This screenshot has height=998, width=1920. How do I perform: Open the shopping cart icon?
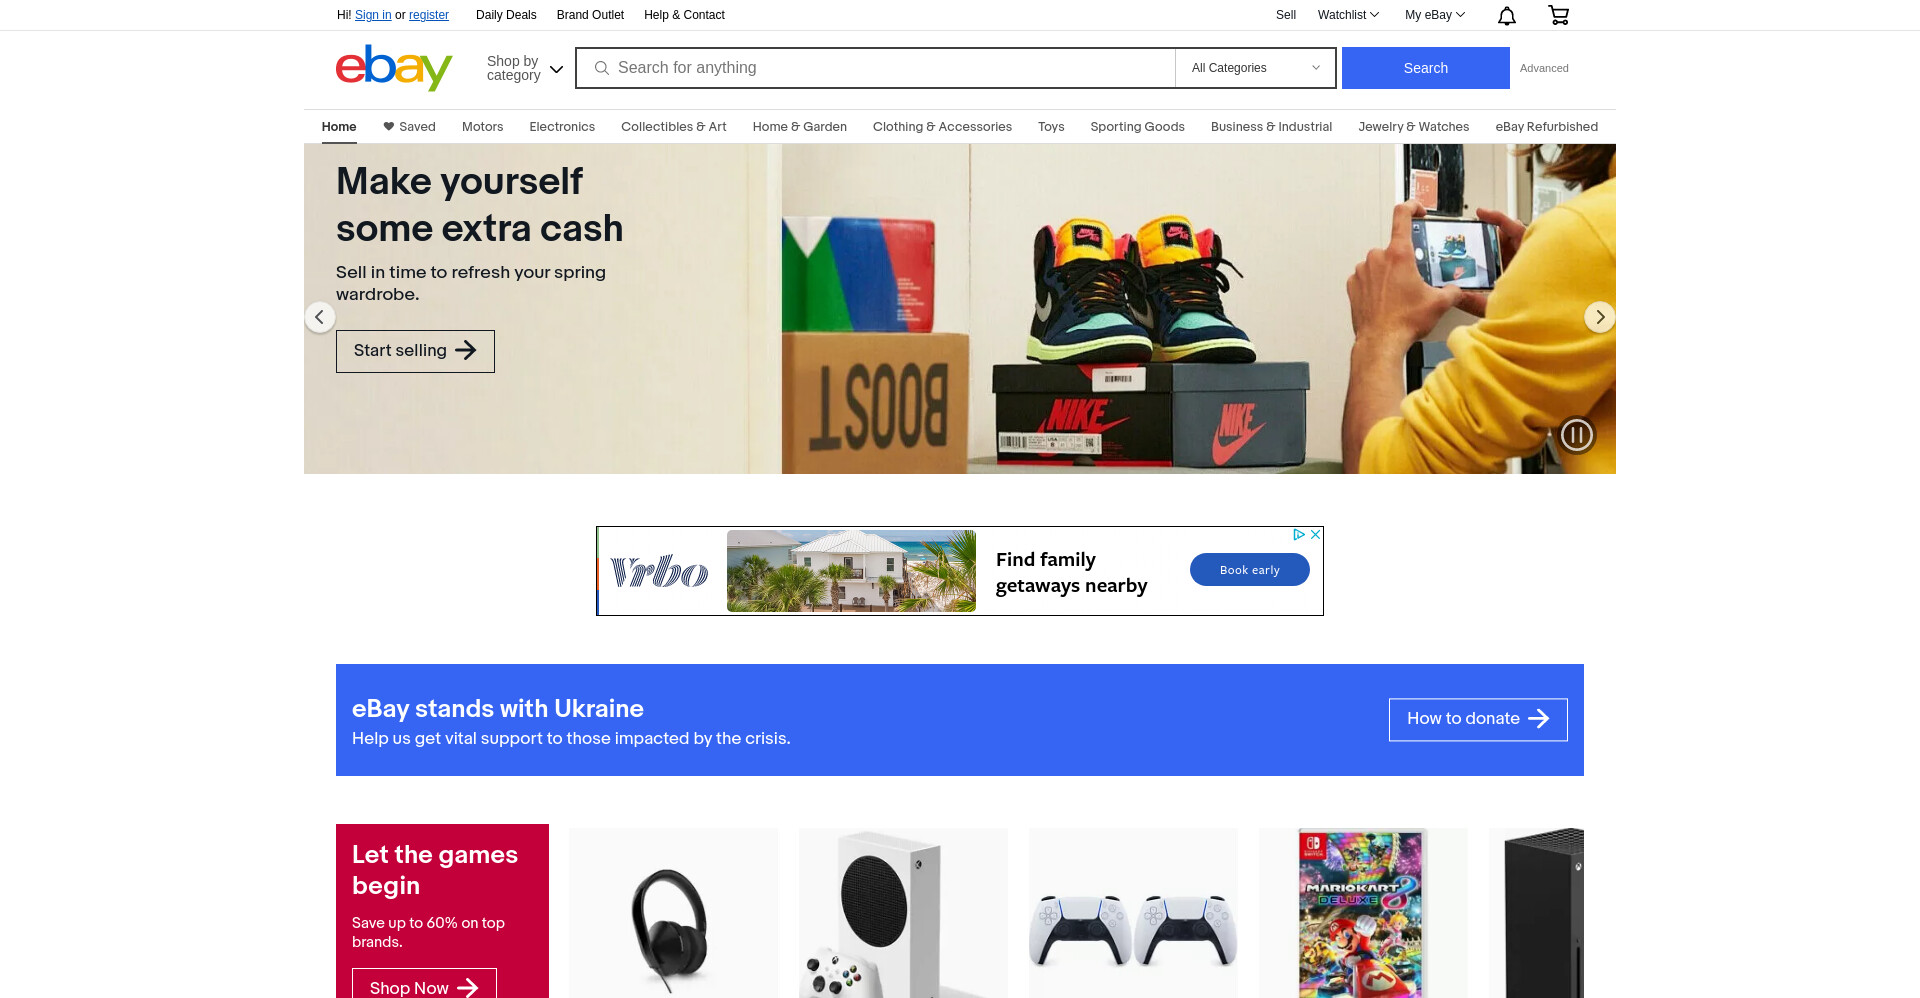(x=1558, y=15)
